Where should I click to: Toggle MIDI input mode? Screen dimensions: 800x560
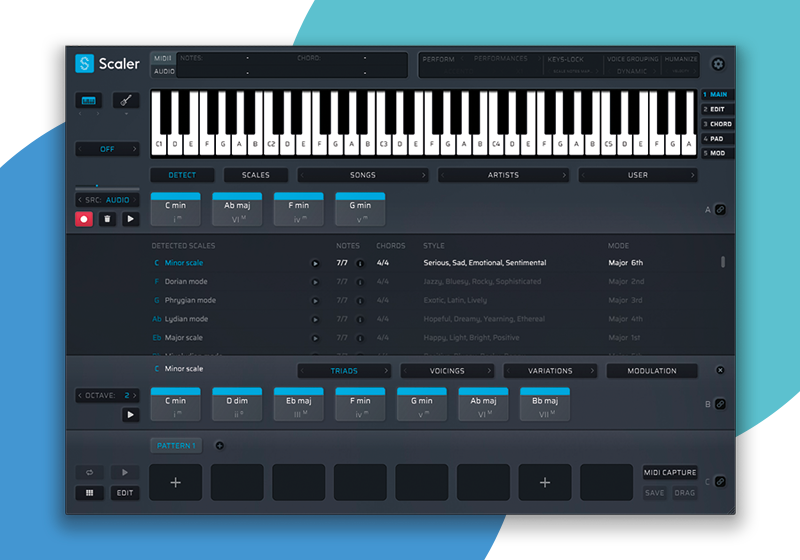[x=163, y=59]
